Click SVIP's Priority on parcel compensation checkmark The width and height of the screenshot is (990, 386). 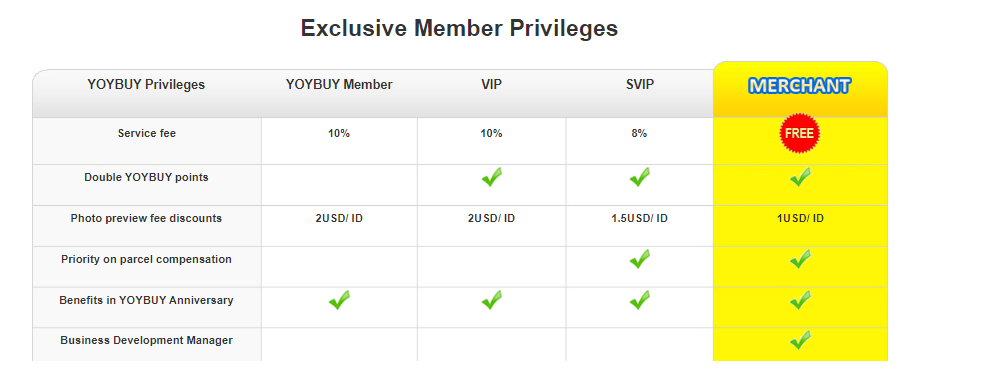pyautogui.click(x=640, y=259)
